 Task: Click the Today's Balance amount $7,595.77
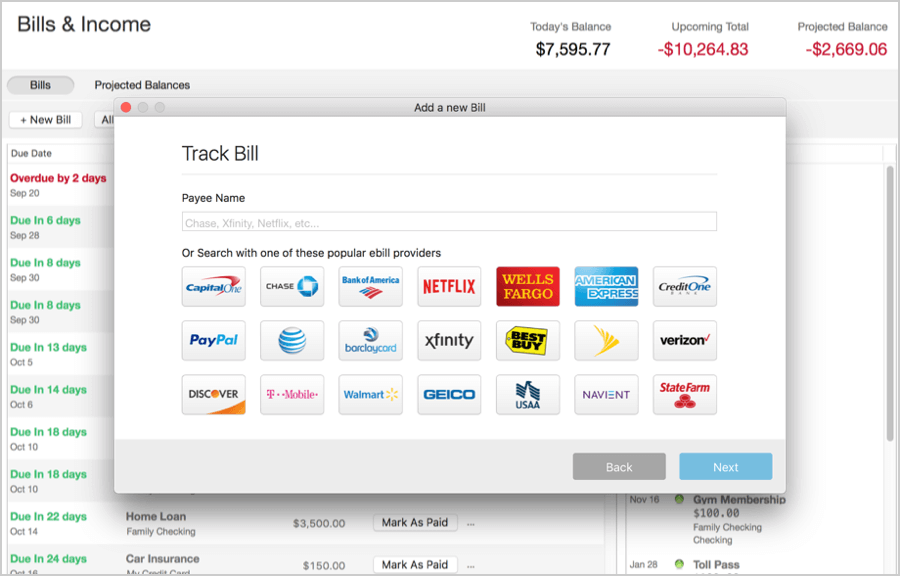(573, 49)
